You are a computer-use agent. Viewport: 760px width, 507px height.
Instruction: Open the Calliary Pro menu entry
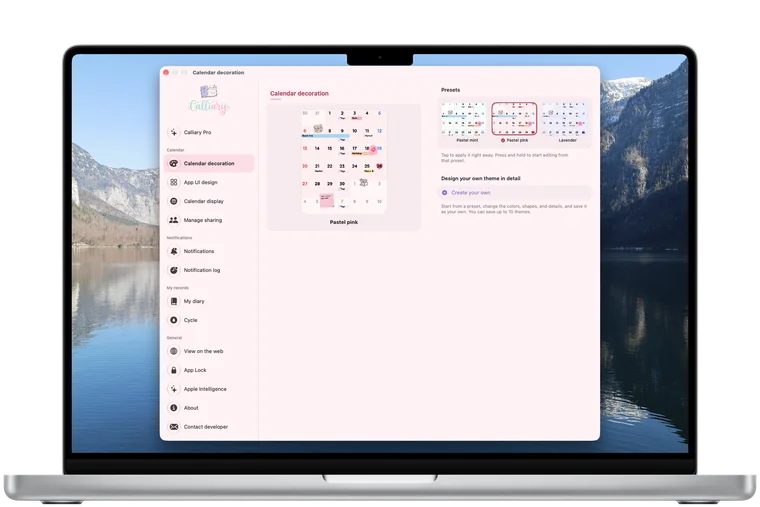tap(209, 132)
